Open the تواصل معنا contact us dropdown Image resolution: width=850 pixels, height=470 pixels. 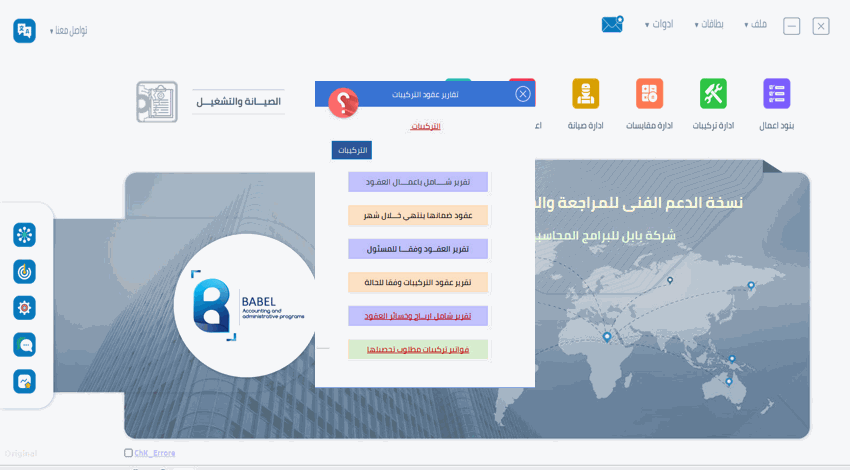click(68, 31)
